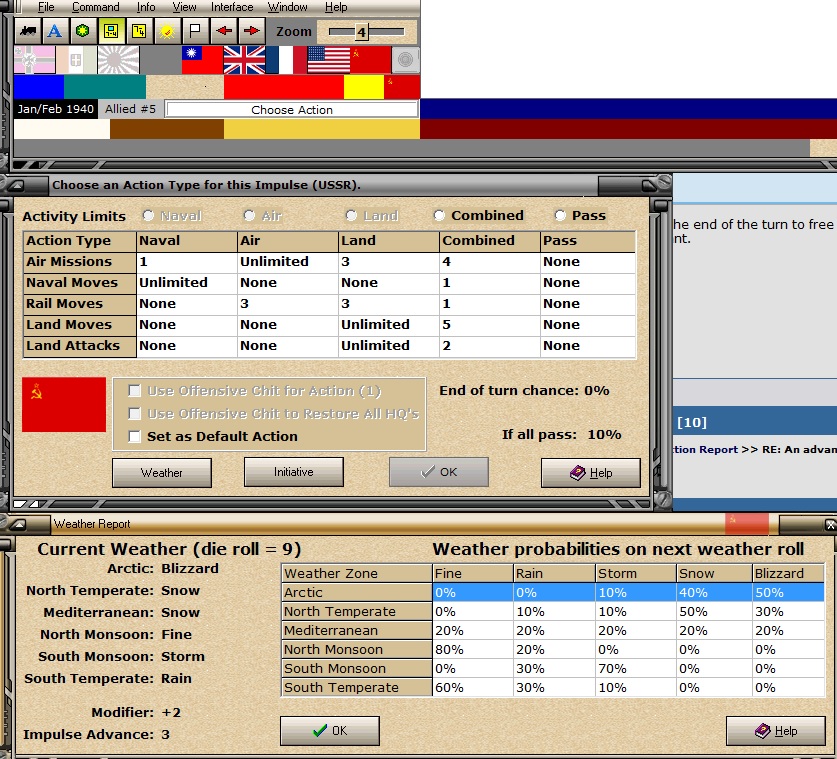The width and height of the screenshot is (837, 759).
Task: Open Help in the Weather Report window
Action: tap(776, 731)
